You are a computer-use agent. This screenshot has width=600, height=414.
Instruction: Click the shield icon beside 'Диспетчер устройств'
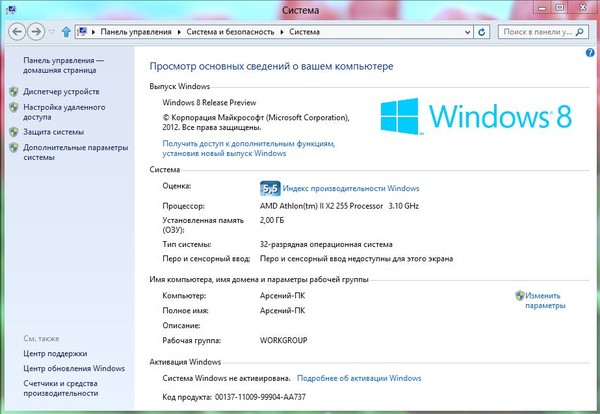point(14,91)
